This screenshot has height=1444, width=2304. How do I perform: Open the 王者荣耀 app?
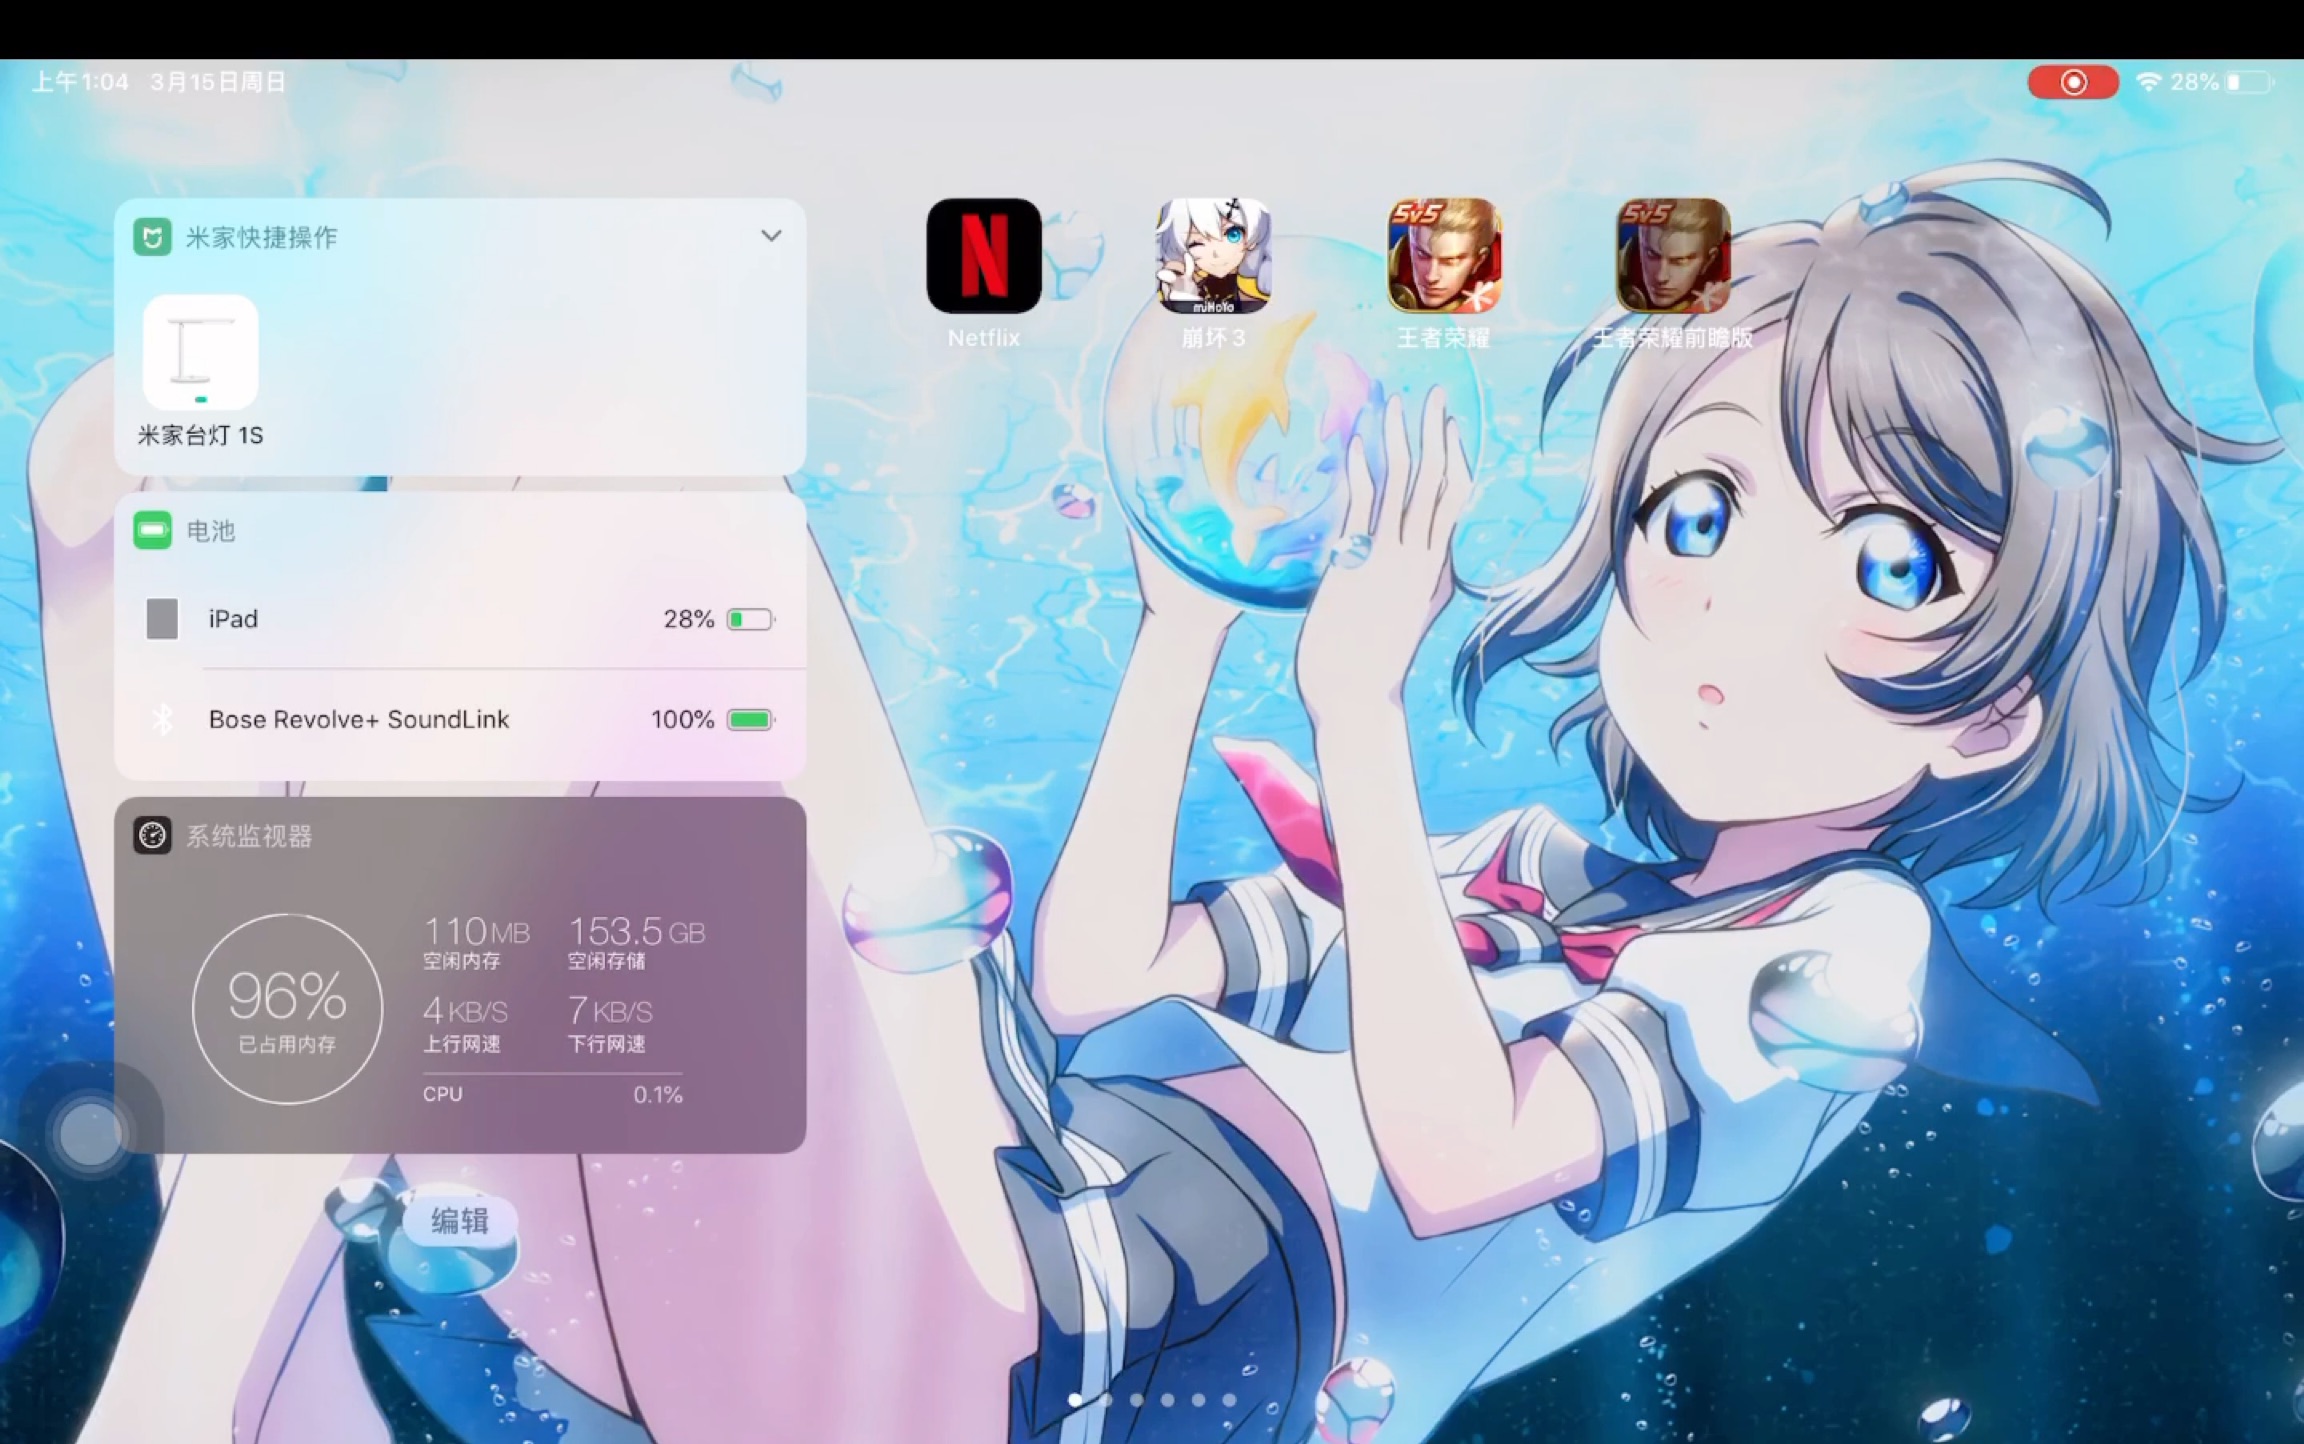pyautogui.click(x=1443, y=256)
